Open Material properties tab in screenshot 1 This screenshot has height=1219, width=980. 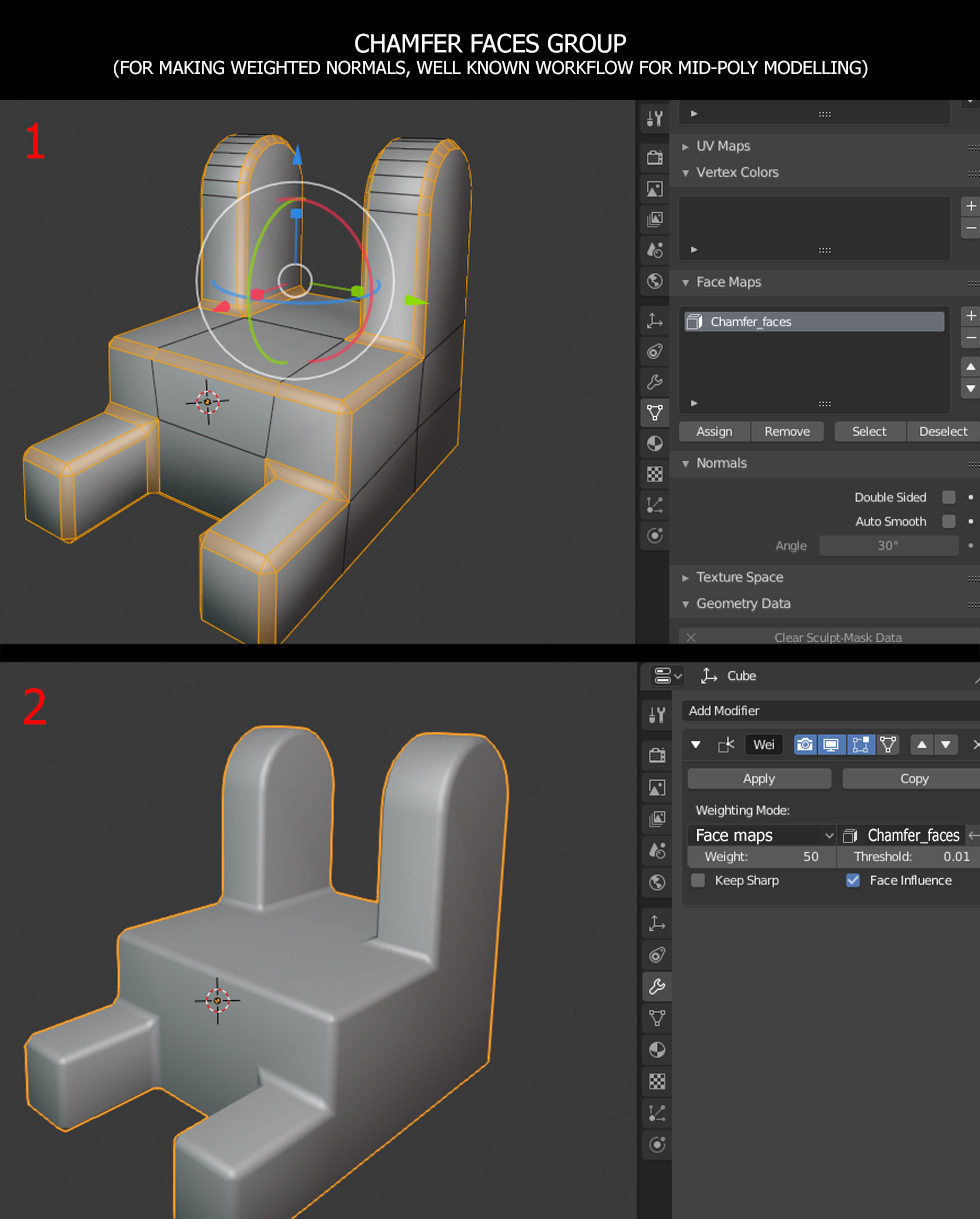point(655,443)
